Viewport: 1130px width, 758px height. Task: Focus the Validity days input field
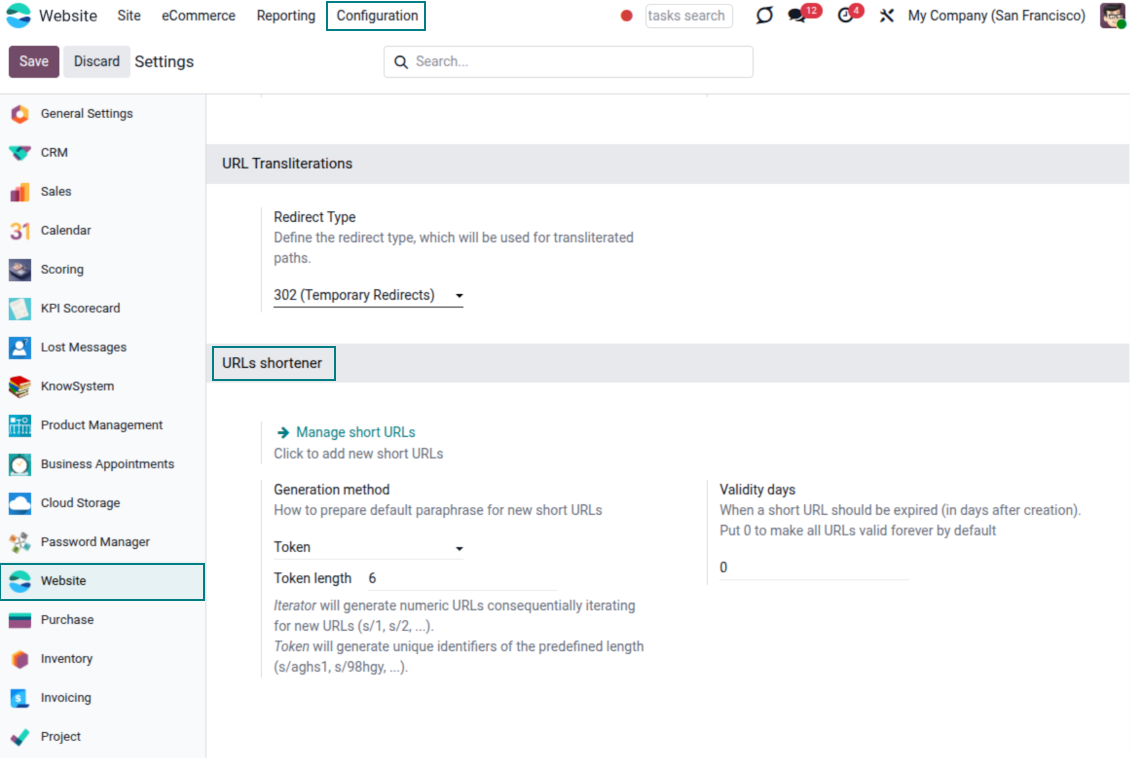(x=813, y=568)
